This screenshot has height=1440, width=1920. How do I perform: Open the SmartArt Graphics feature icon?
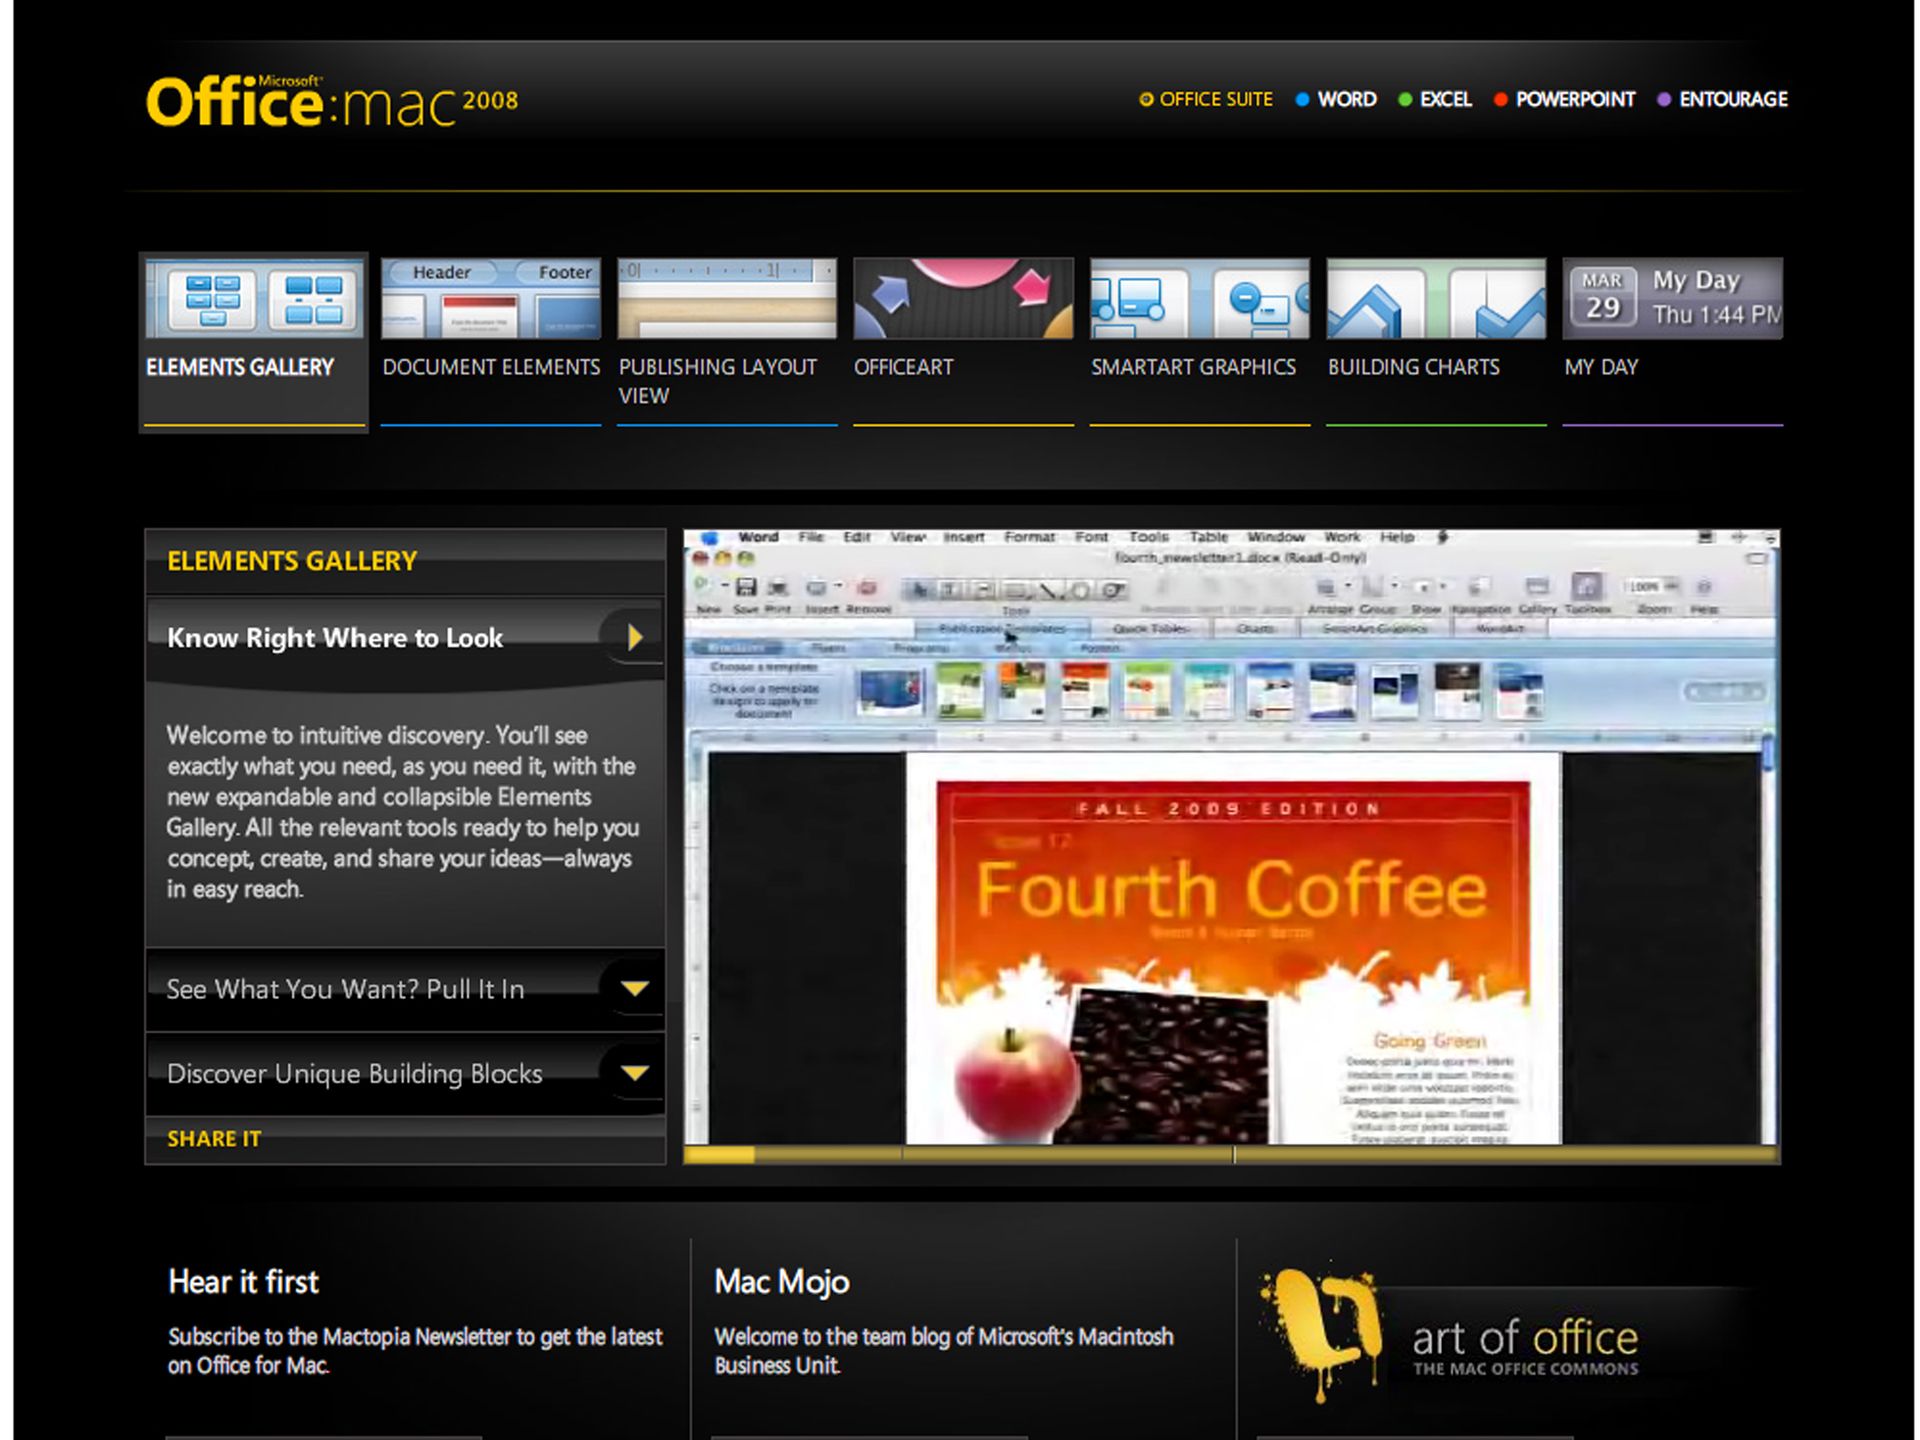click(1199, 297)
